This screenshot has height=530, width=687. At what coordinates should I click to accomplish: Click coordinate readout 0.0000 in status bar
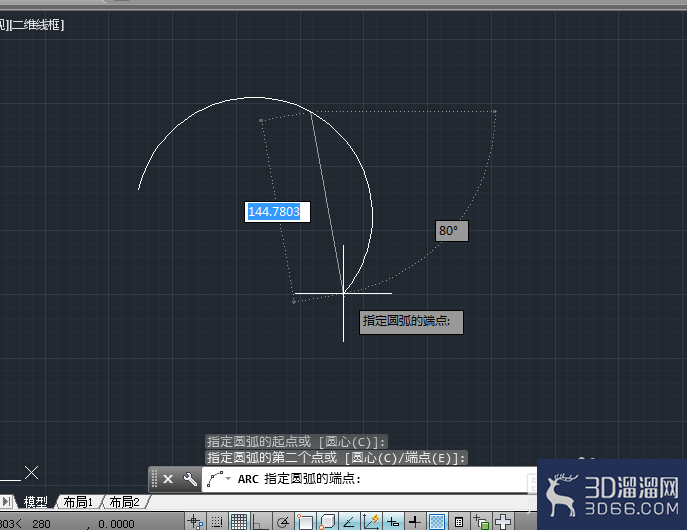pos(116,524)
